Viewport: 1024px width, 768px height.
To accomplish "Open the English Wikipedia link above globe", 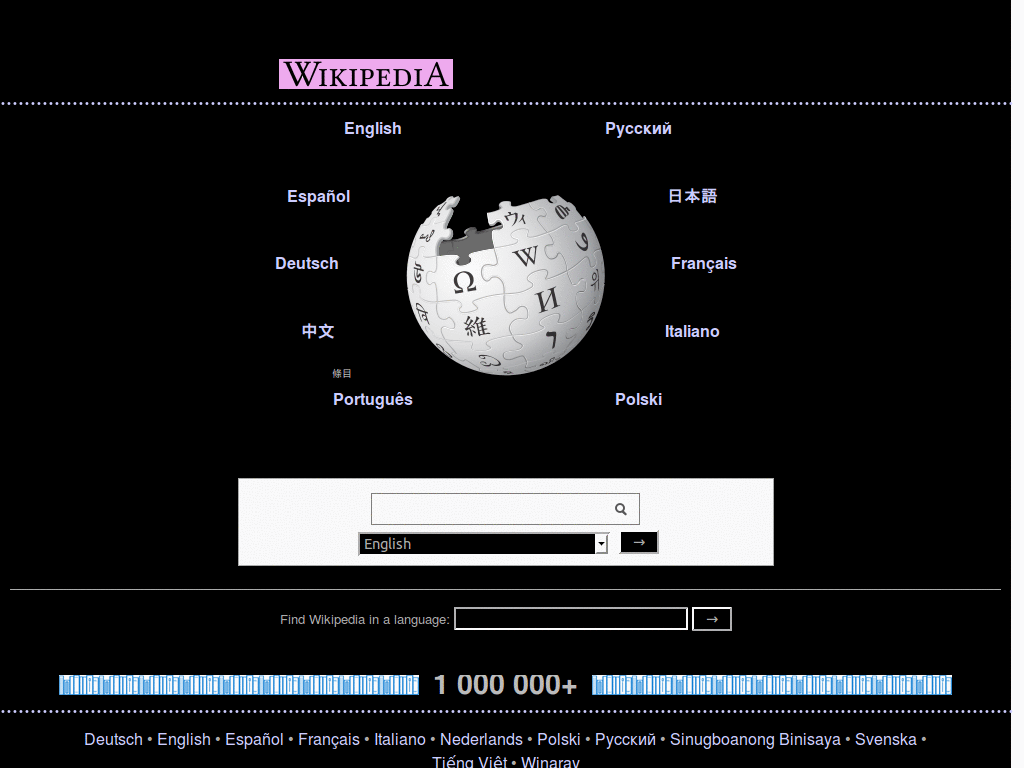I will [x=373, y=129].
